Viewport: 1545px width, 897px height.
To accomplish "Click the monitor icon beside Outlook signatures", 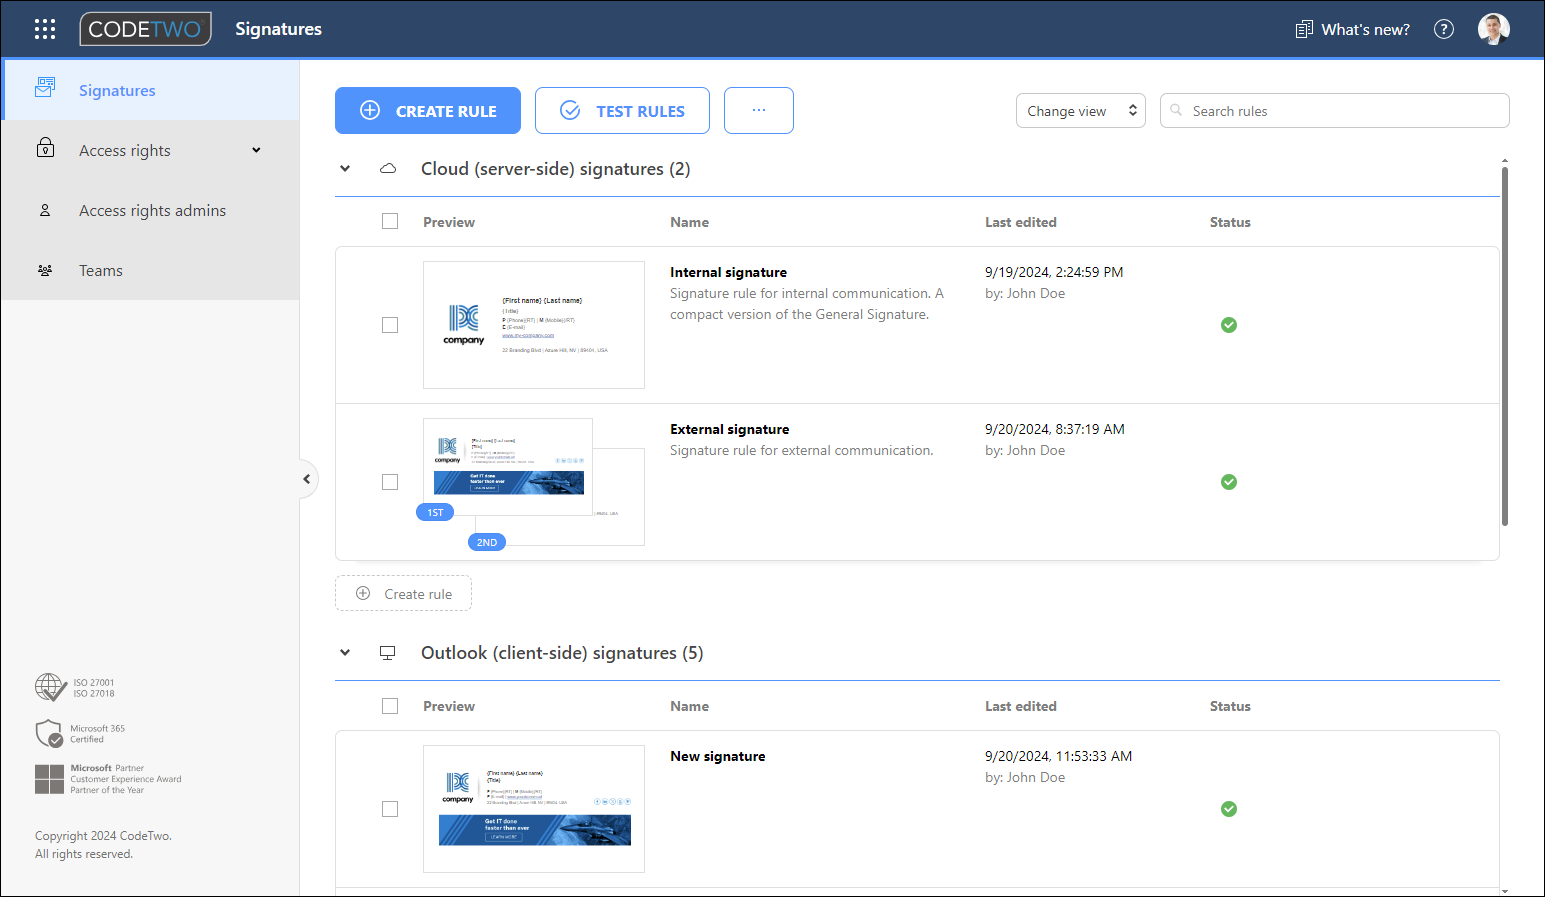I will coord(388,653).
